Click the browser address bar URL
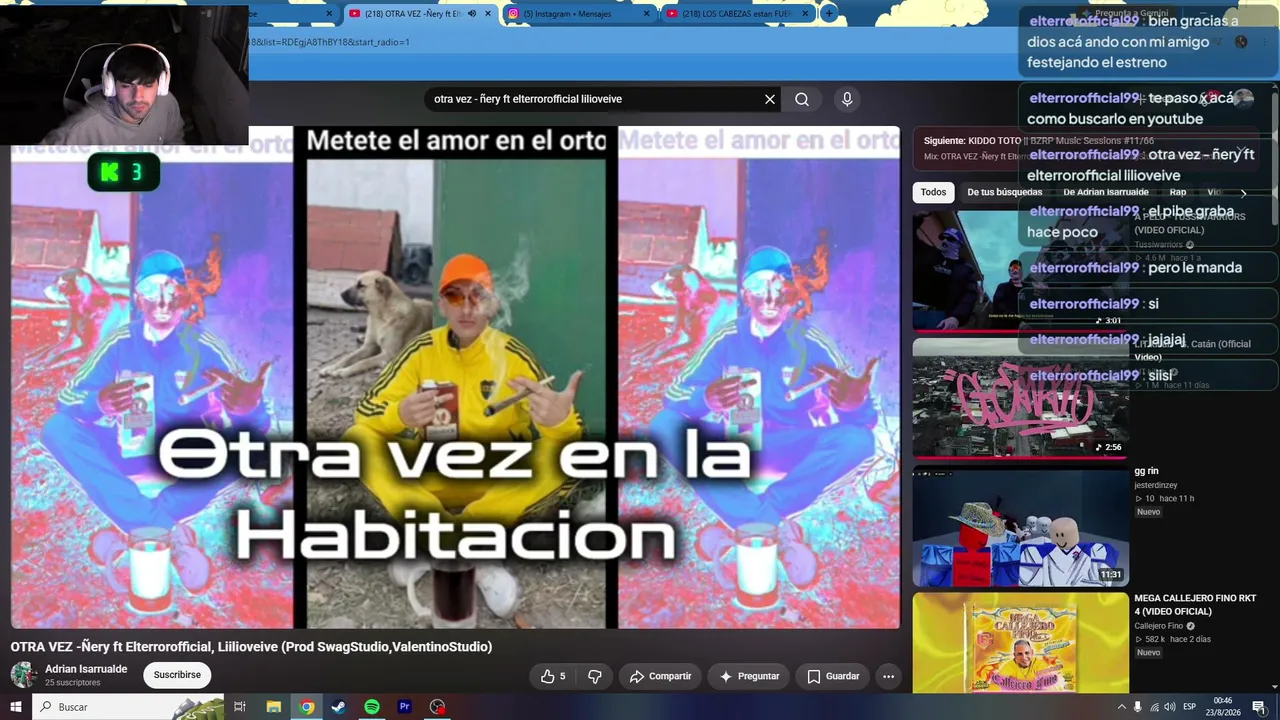Viewport: 1280px width, 720px height. coord(330,42)
